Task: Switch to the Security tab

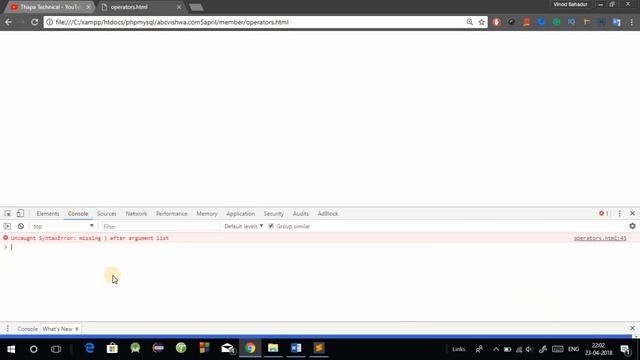Action: coord(273,213)
